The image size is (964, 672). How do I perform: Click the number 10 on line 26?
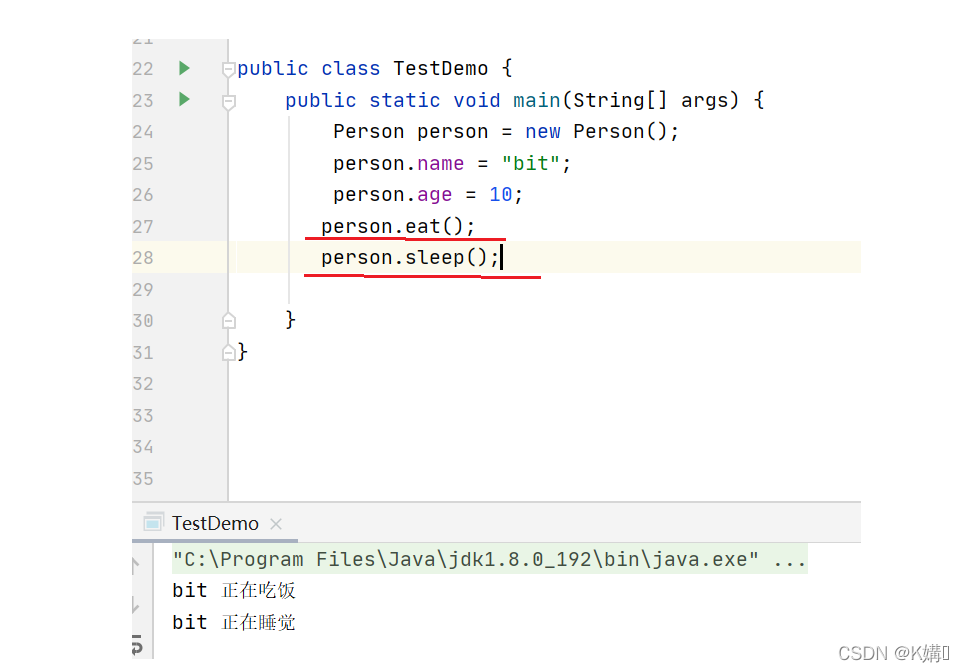pyautogui.click(x=500, y=195)
